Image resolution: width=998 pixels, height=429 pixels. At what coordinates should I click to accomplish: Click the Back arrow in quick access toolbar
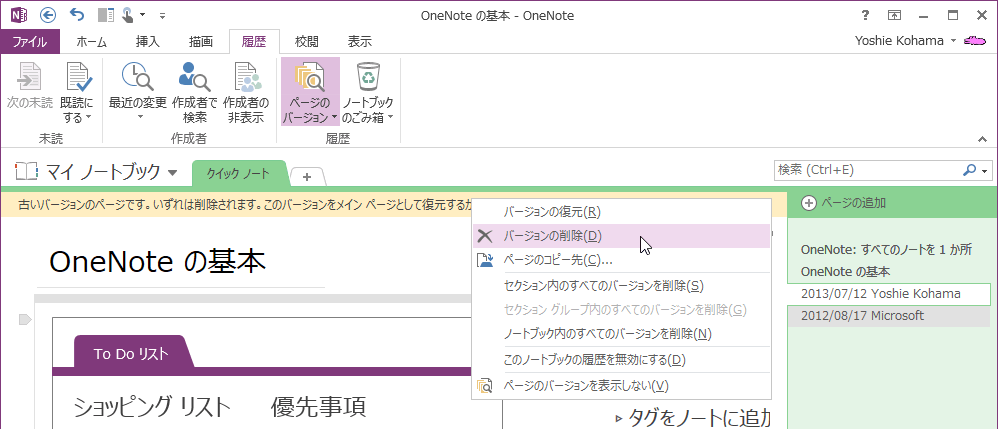click(47, 15)
